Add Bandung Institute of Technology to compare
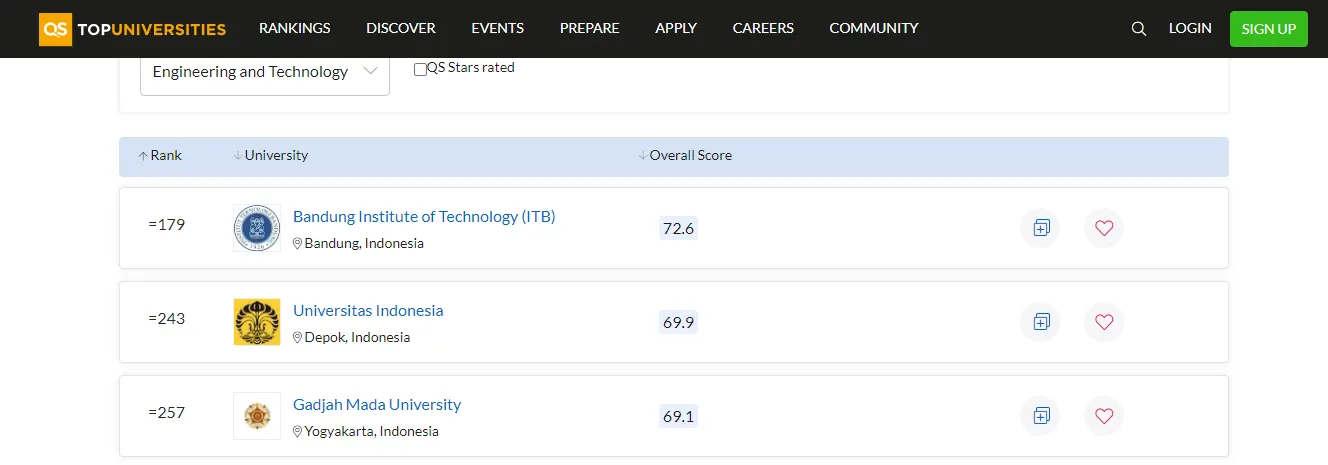This screenshot has height=465, width=1328. [x=1040, y=228]
